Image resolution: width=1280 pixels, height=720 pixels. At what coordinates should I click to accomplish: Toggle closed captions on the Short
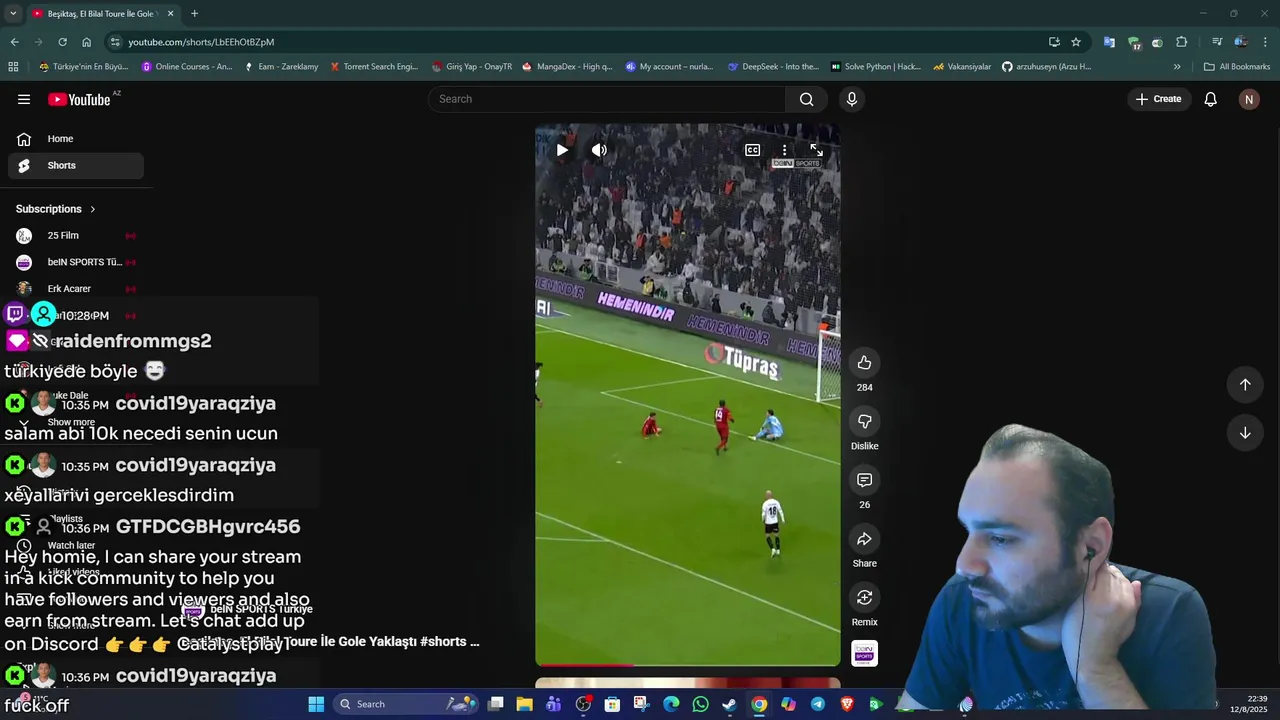tap(752, 150)
